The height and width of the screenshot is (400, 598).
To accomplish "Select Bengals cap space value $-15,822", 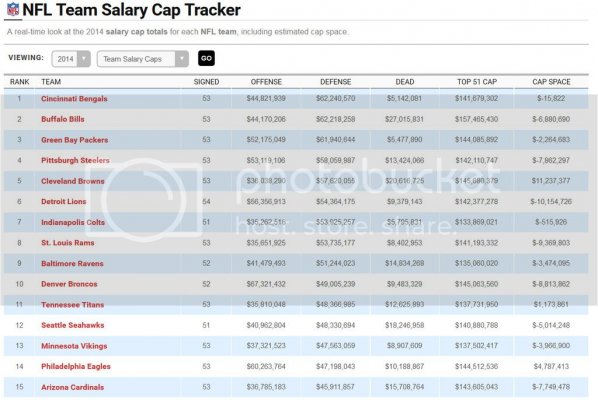I will (551, 98).
